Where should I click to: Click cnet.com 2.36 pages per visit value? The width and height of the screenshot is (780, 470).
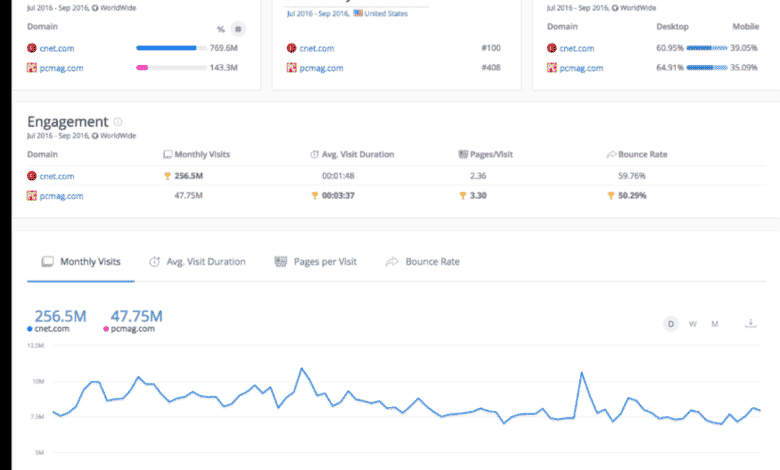tap(478, 176)
